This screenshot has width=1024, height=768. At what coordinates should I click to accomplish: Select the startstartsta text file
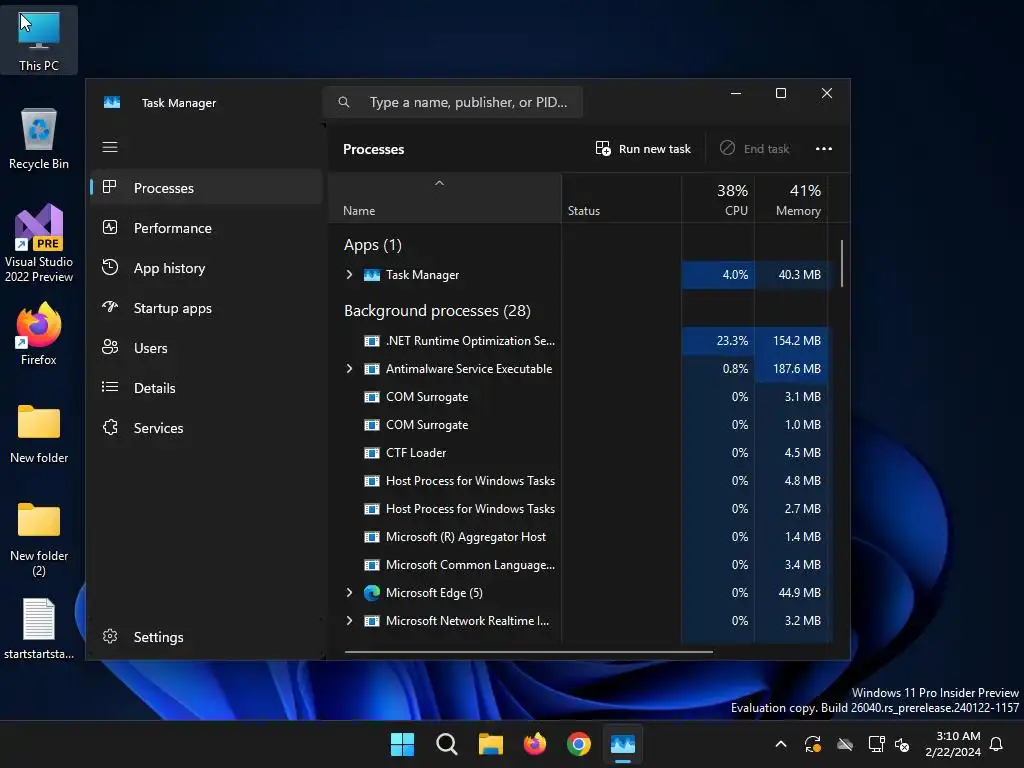point(39,628)
